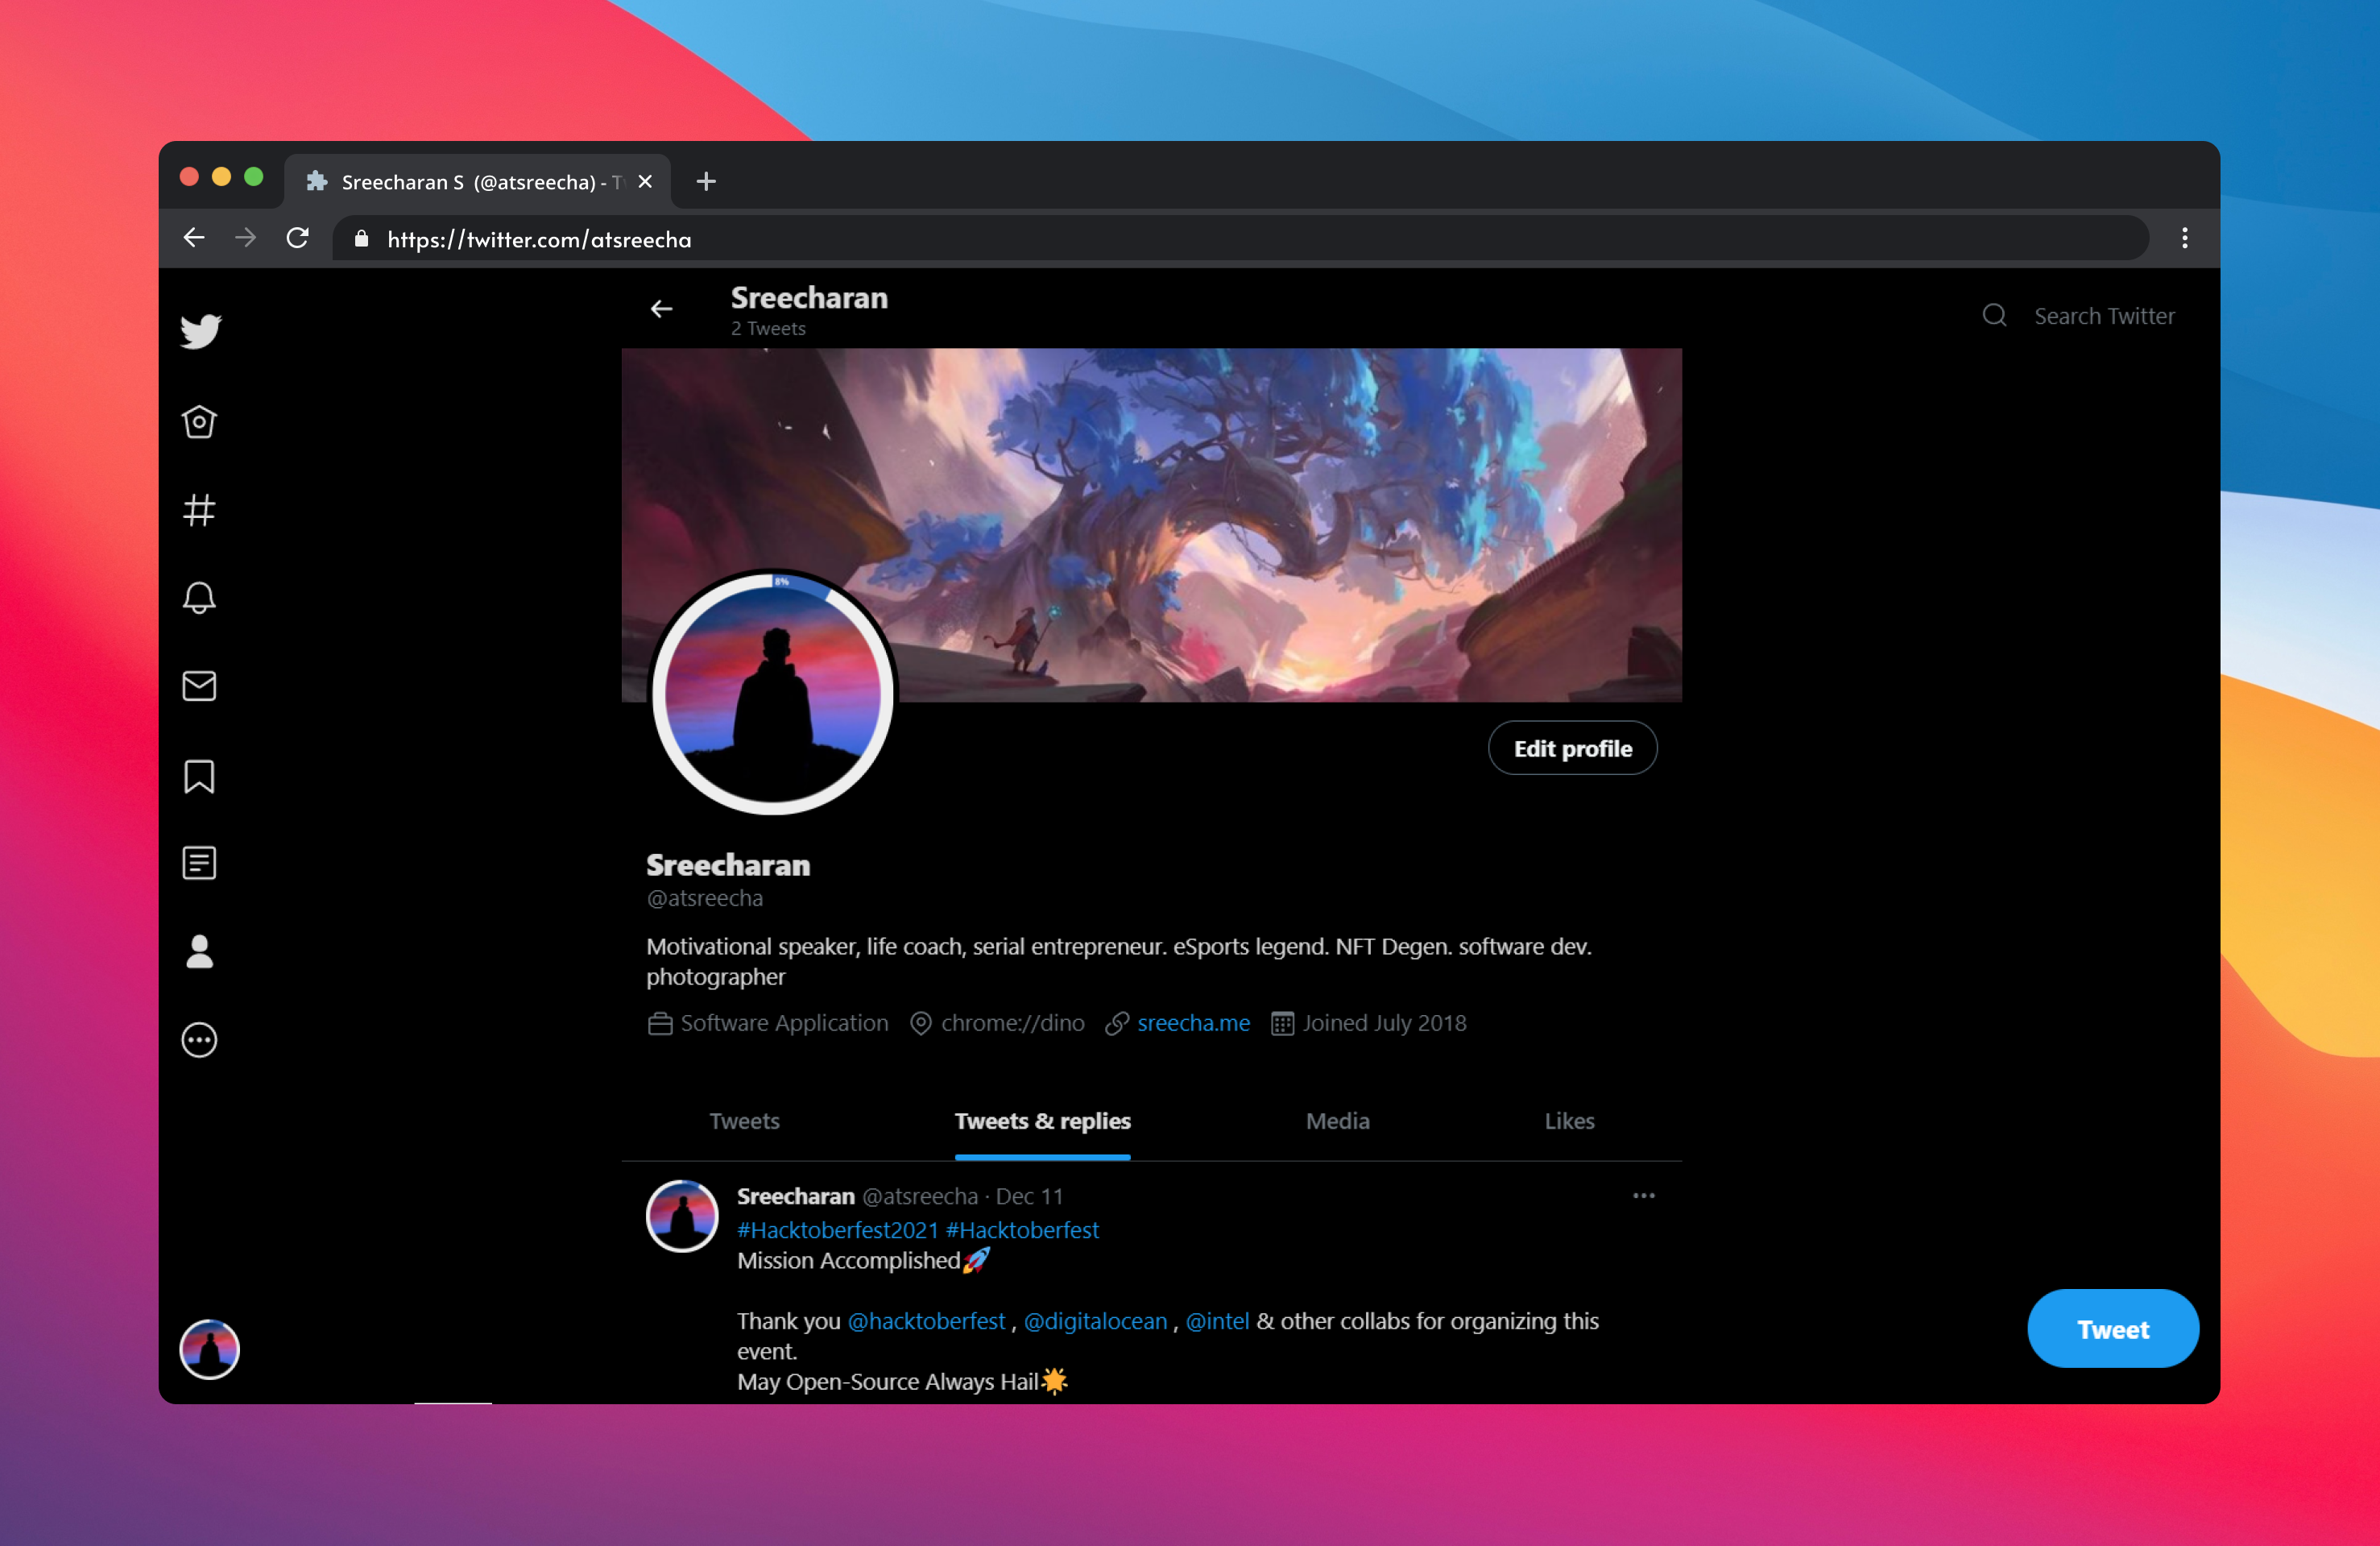Open the sreecha.me link
Screen dimensions: 2380x1546
[1193, 1023]
